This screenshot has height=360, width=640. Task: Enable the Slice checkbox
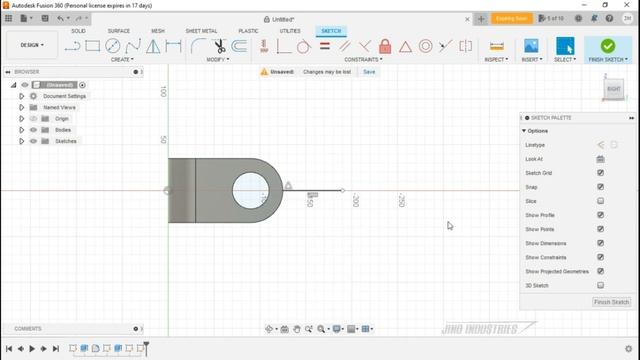[600, 201]
